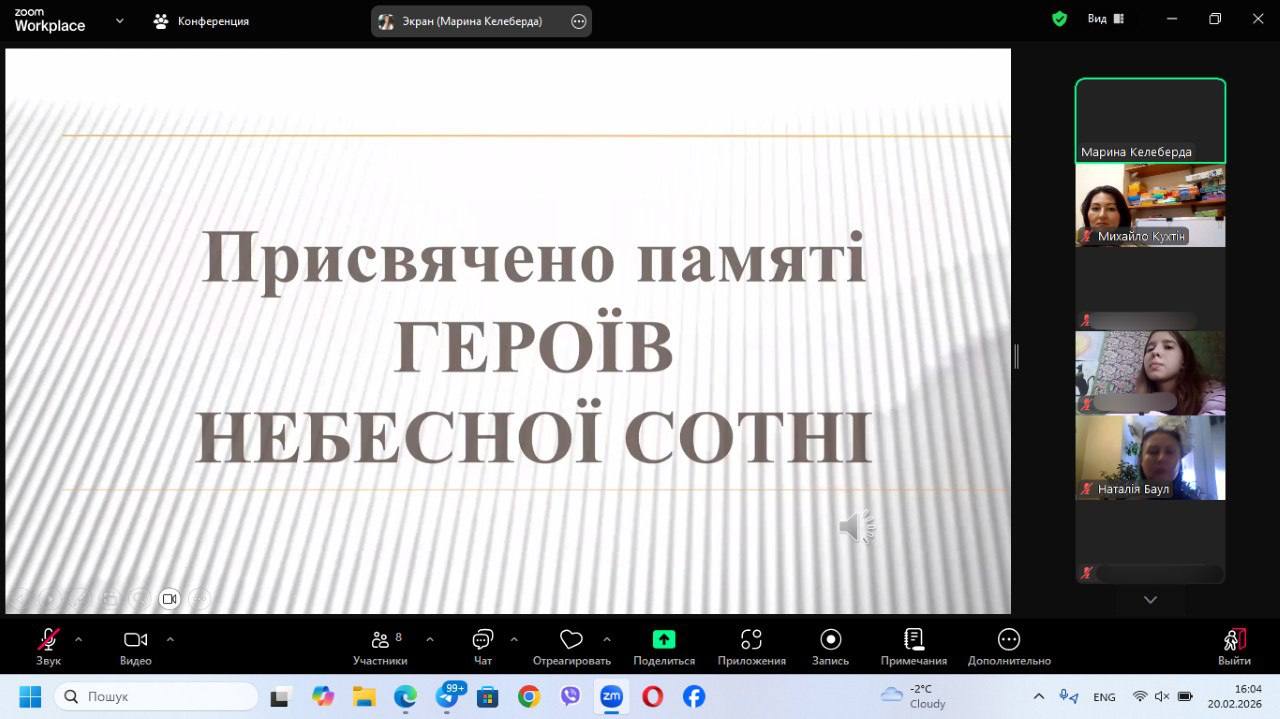Open the Zoom Workplace dropdown chevron
This screenshot has width=1280, height=719.
click(120, 20)
